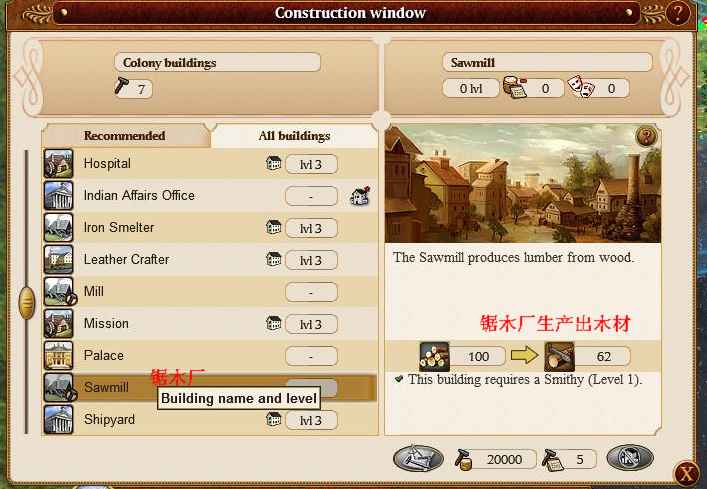Click the wood logs resource icon
707x489 pixels.
coord(434,356)
